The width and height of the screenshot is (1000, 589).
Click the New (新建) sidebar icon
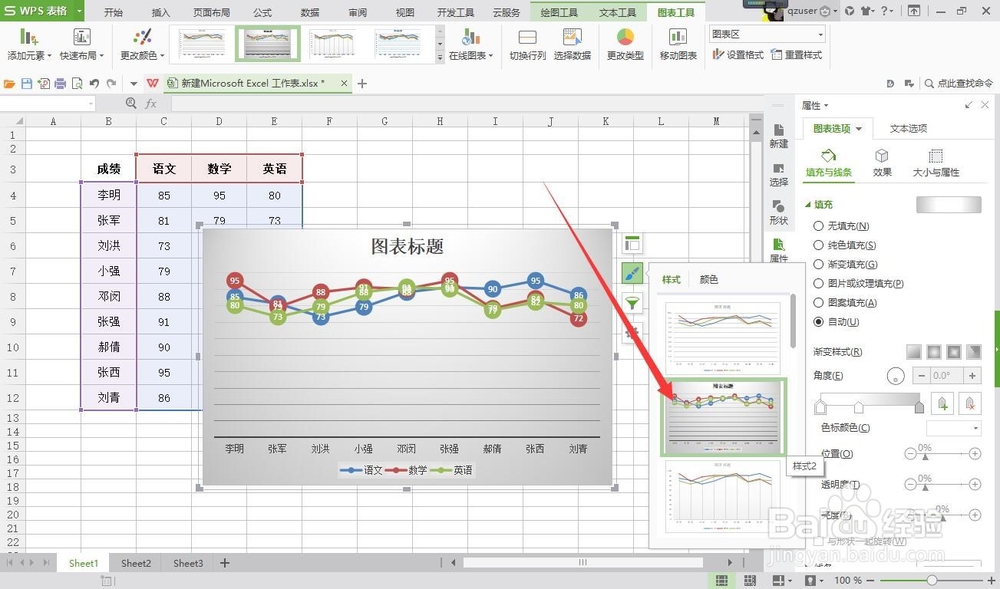pyautogui.click(x=779, y=136)
